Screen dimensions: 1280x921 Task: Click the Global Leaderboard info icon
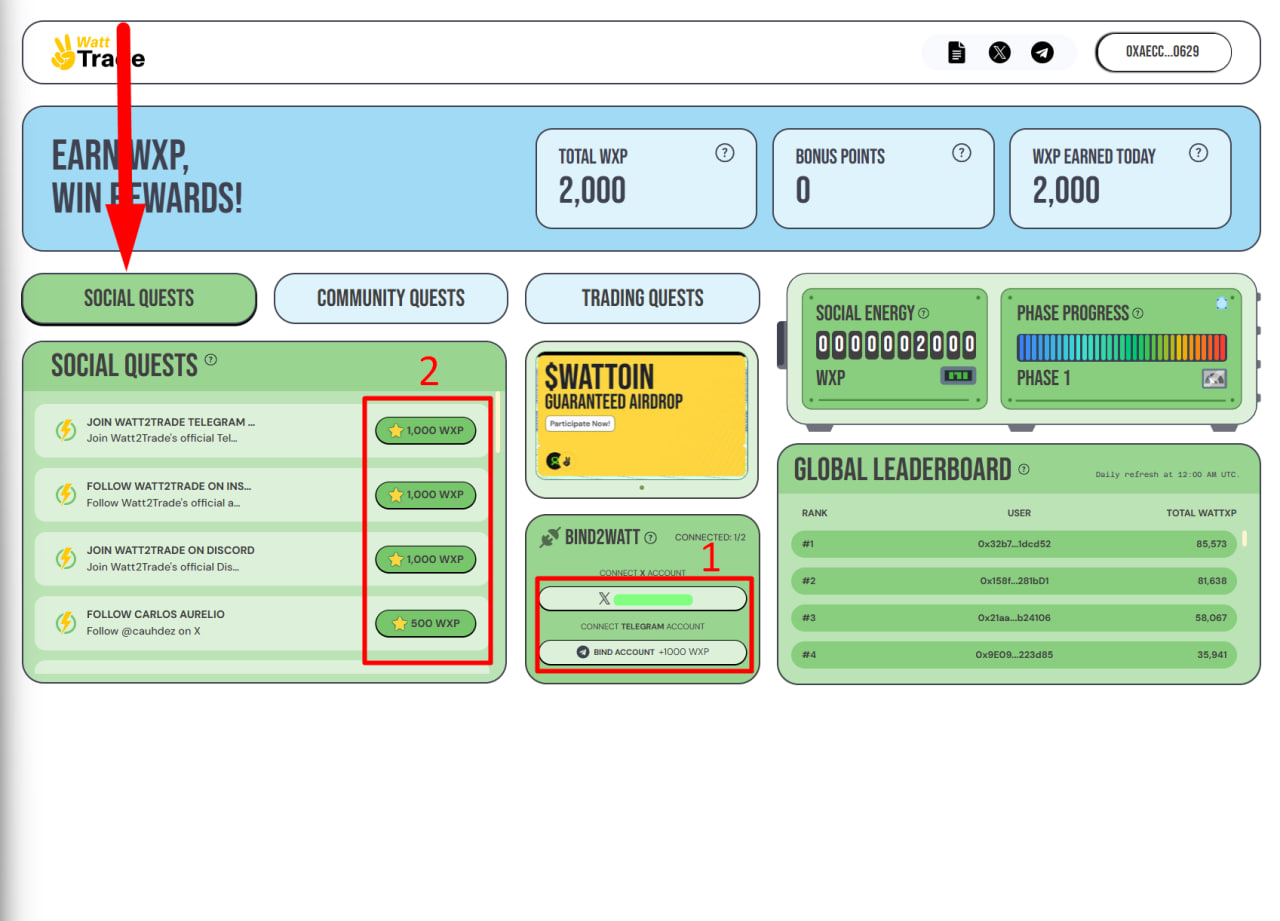[1024, 469]
